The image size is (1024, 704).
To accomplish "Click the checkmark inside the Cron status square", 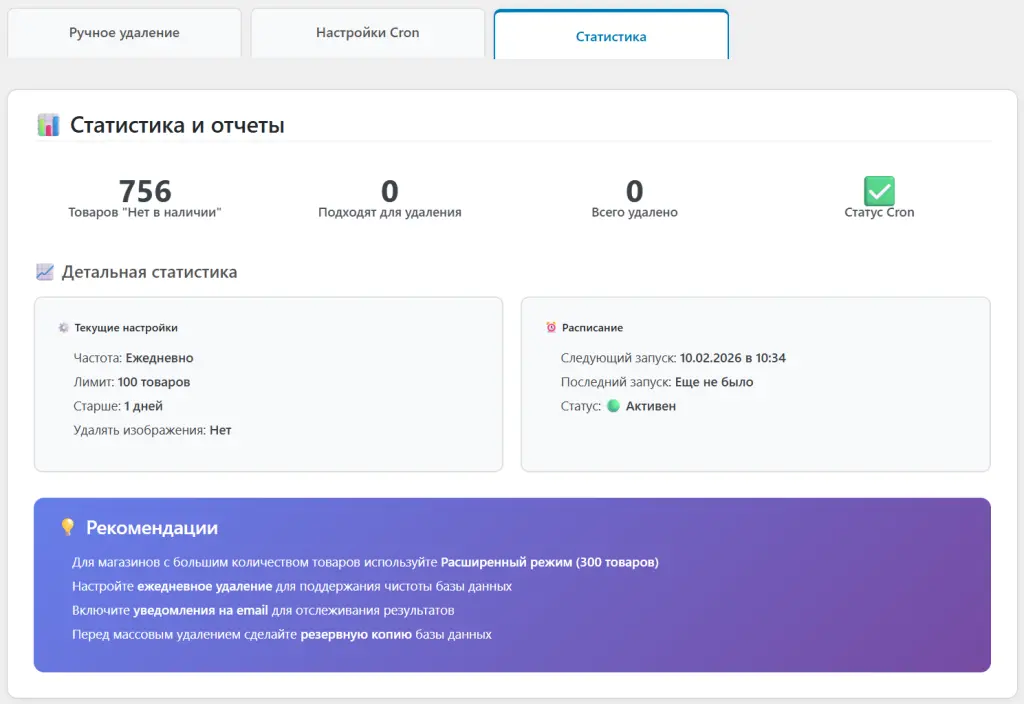I will [877, 190].
